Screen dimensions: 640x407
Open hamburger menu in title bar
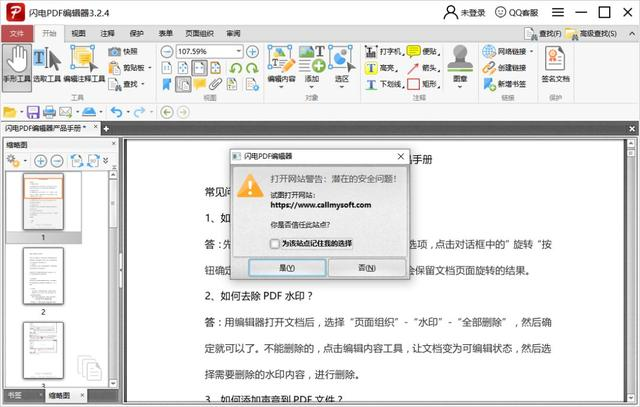558,13
